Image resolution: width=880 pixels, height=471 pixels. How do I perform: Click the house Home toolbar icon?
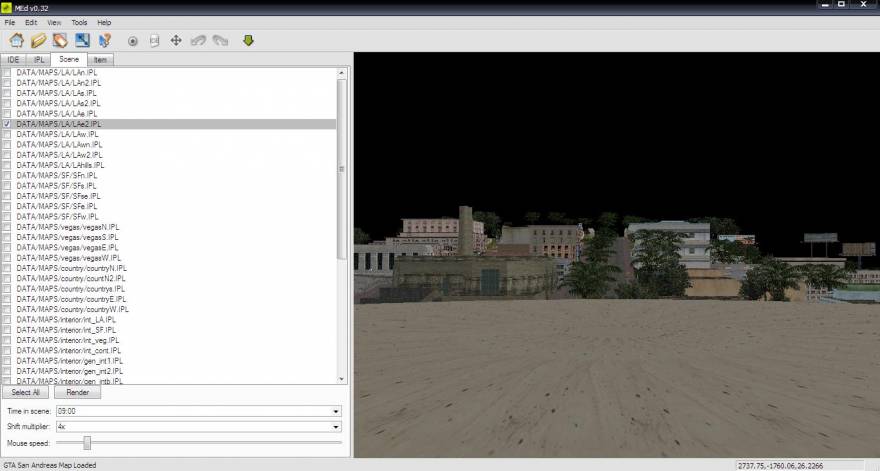click(16, 40)
